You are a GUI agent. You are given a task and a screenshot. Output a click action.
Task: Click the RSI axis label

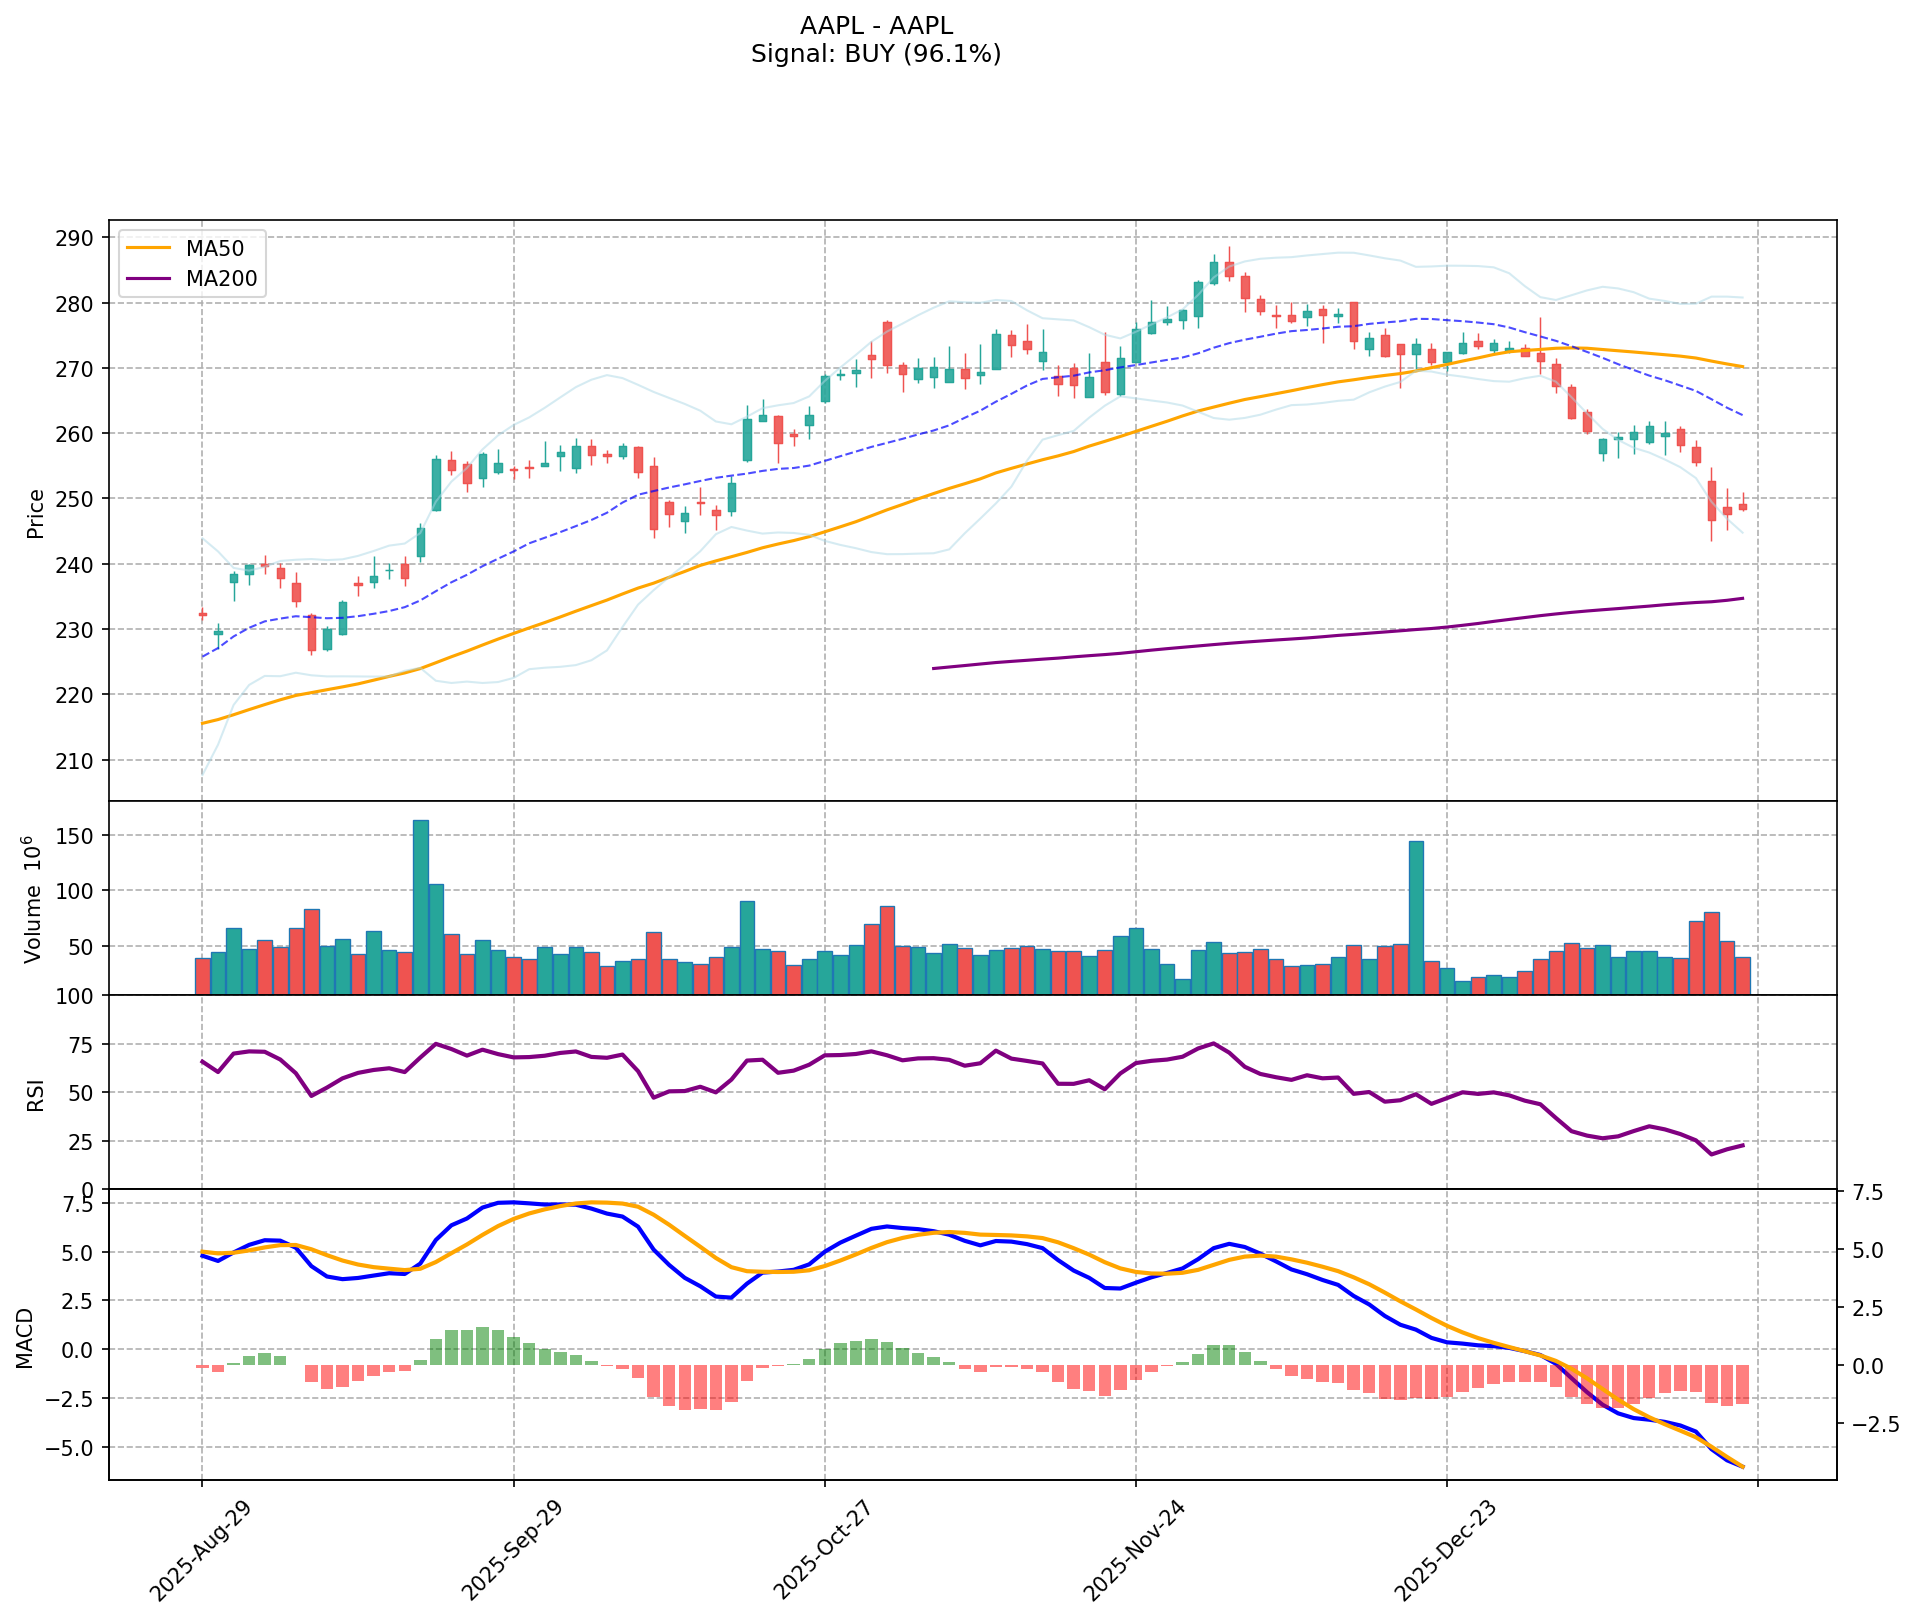click(36, 1093)
